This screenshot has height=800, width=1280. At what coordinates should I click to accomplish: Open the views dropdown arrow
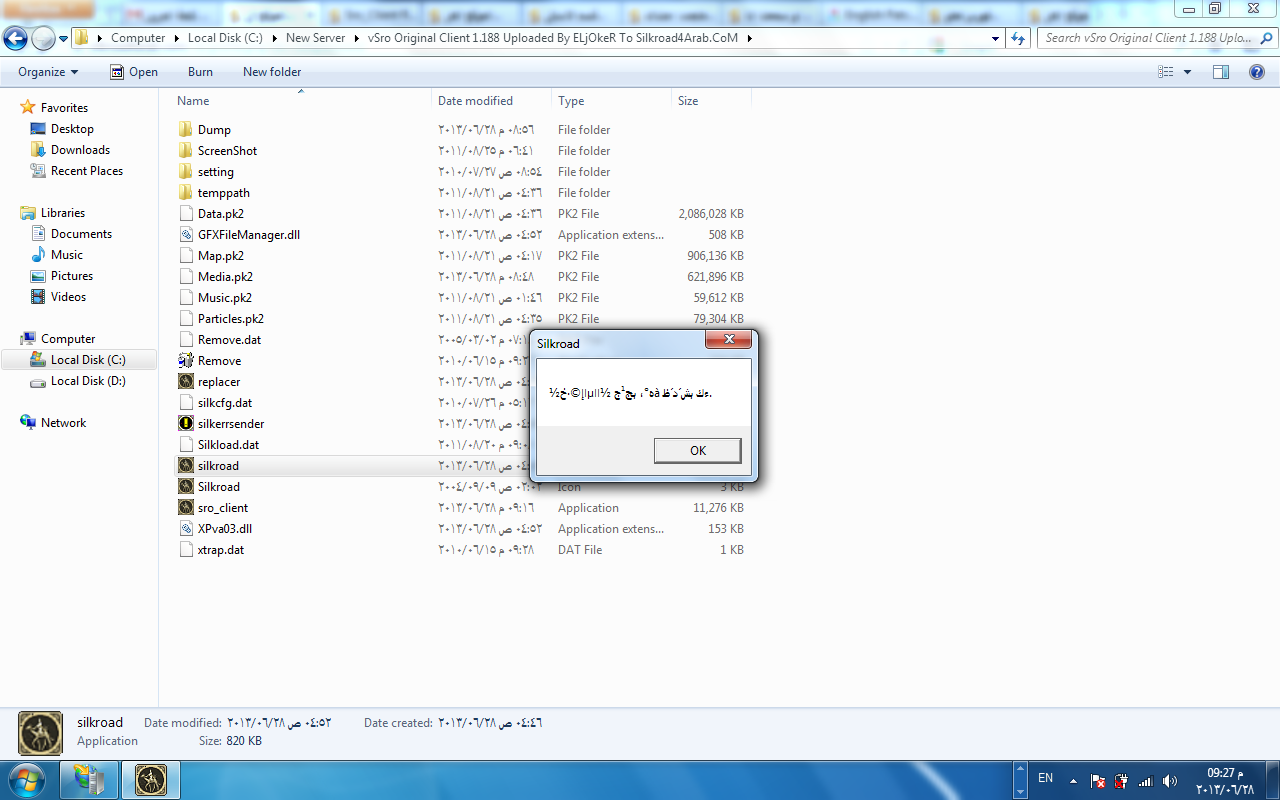[1187, 72]
